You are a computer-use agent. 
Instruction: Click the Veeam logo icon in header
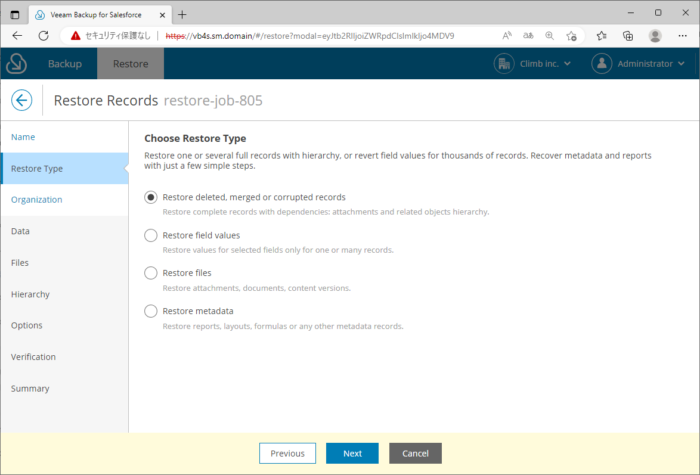17,64
